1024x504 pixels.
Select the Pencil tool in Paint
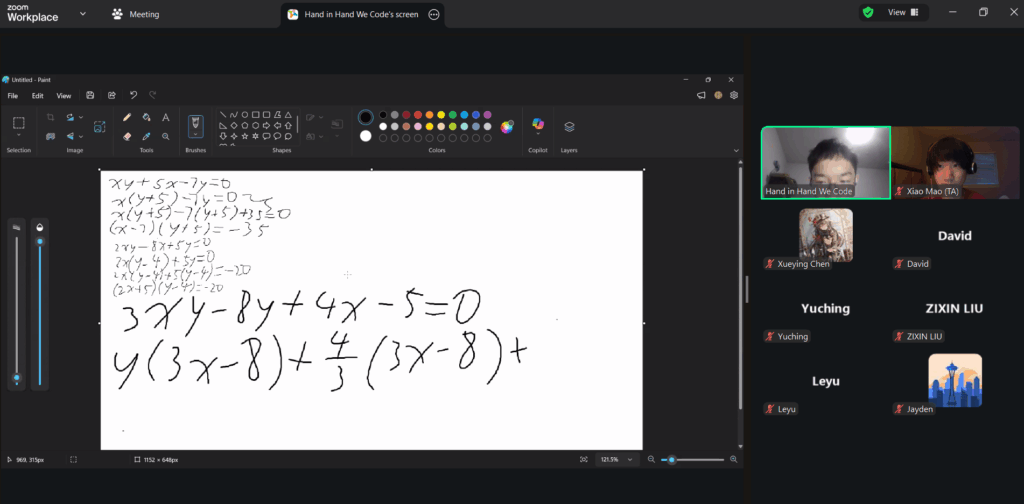(x=127, y=117)
